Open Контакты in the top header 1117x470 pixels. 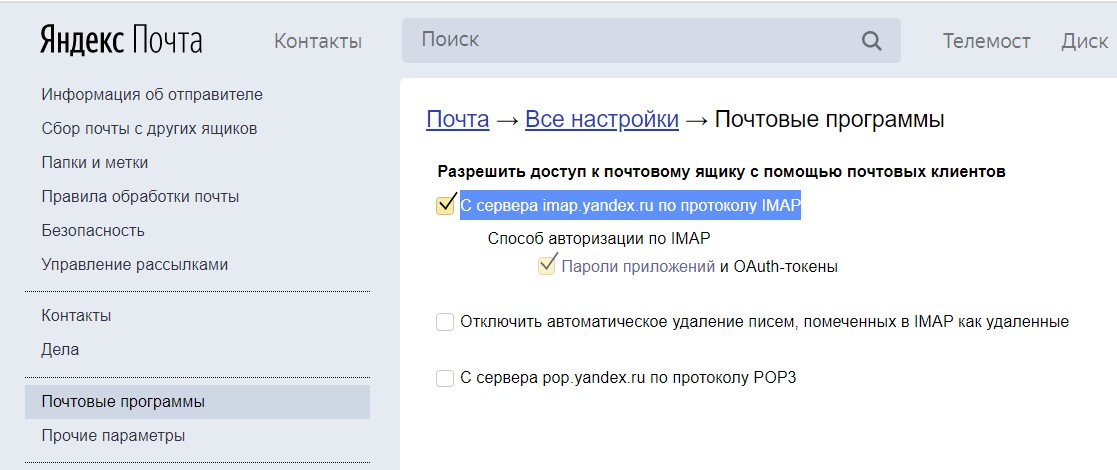(318, 41)
